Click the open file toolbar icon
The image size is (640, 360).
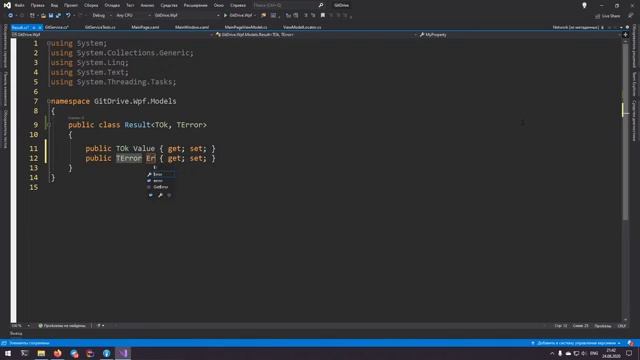(x=43, y=16)
